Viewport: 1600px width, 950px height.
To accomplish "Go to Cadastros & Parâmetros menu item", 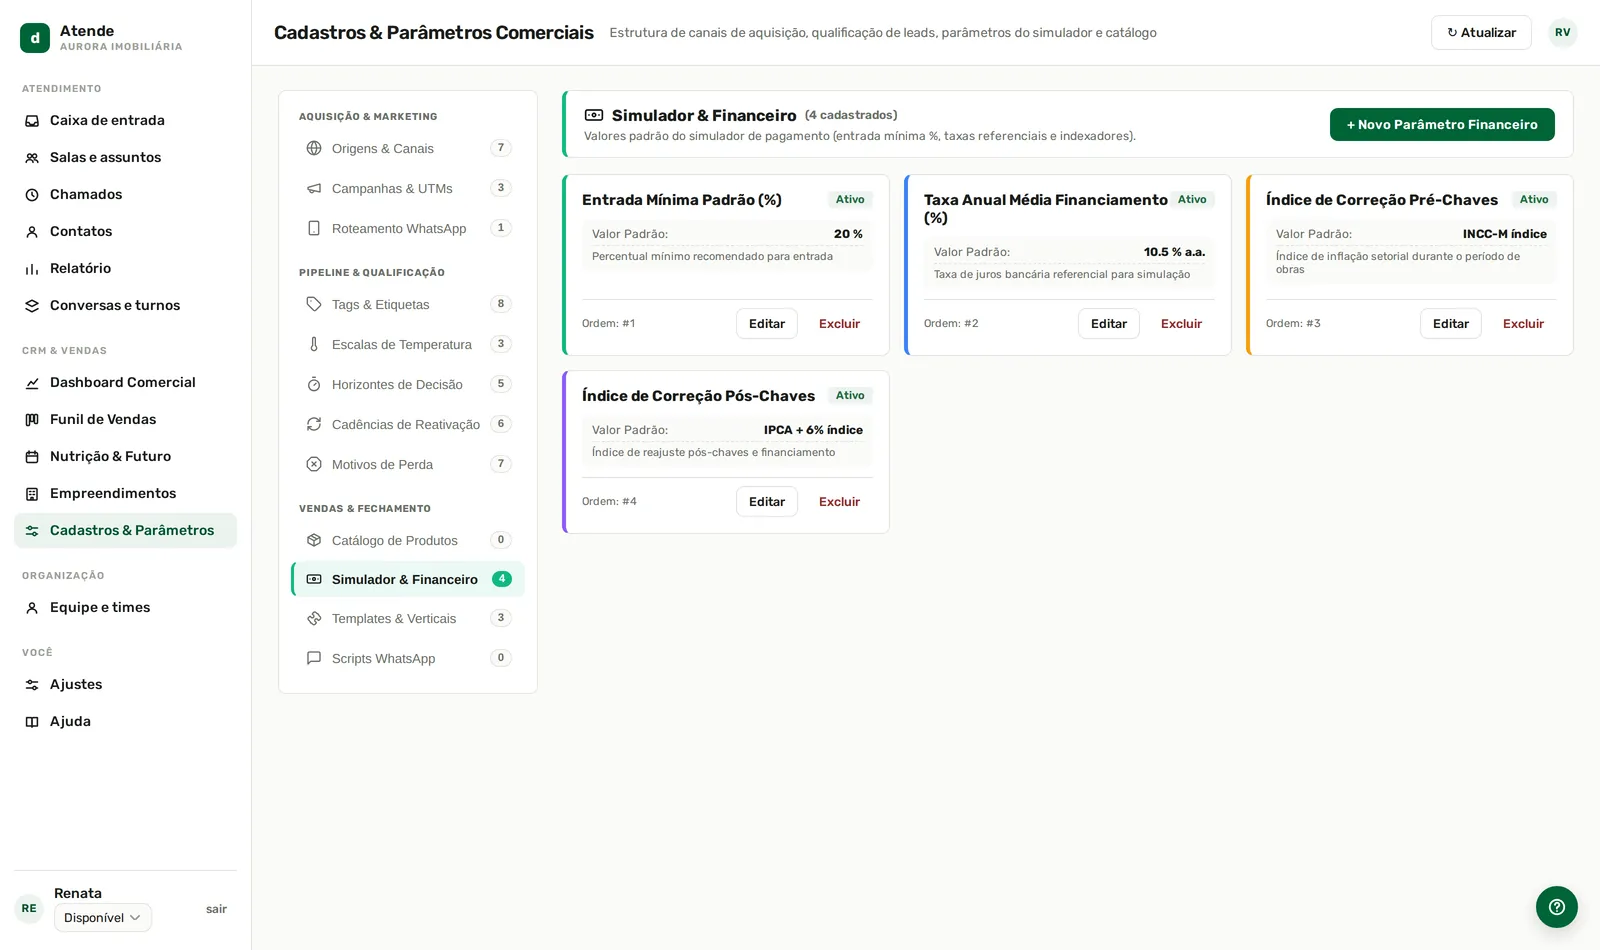I will point(125,531).
